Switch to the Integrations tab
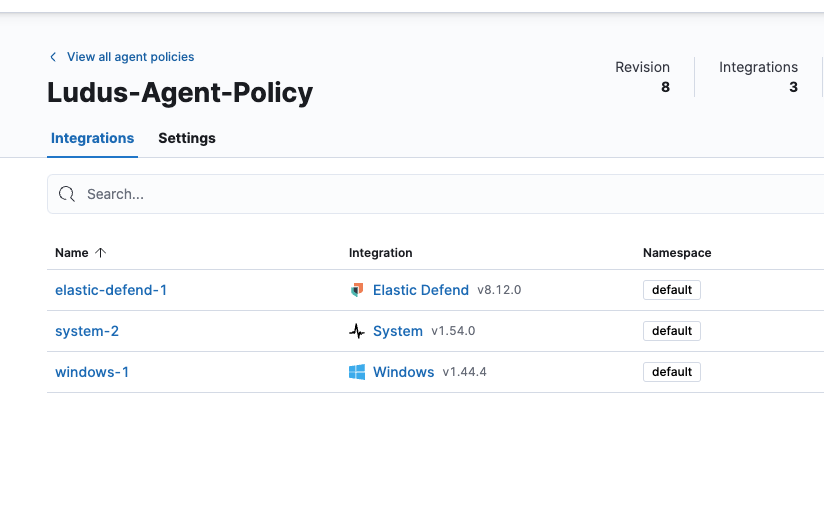Screen dimensions: 824x511 pyautogui.click(x=92, y=138)
